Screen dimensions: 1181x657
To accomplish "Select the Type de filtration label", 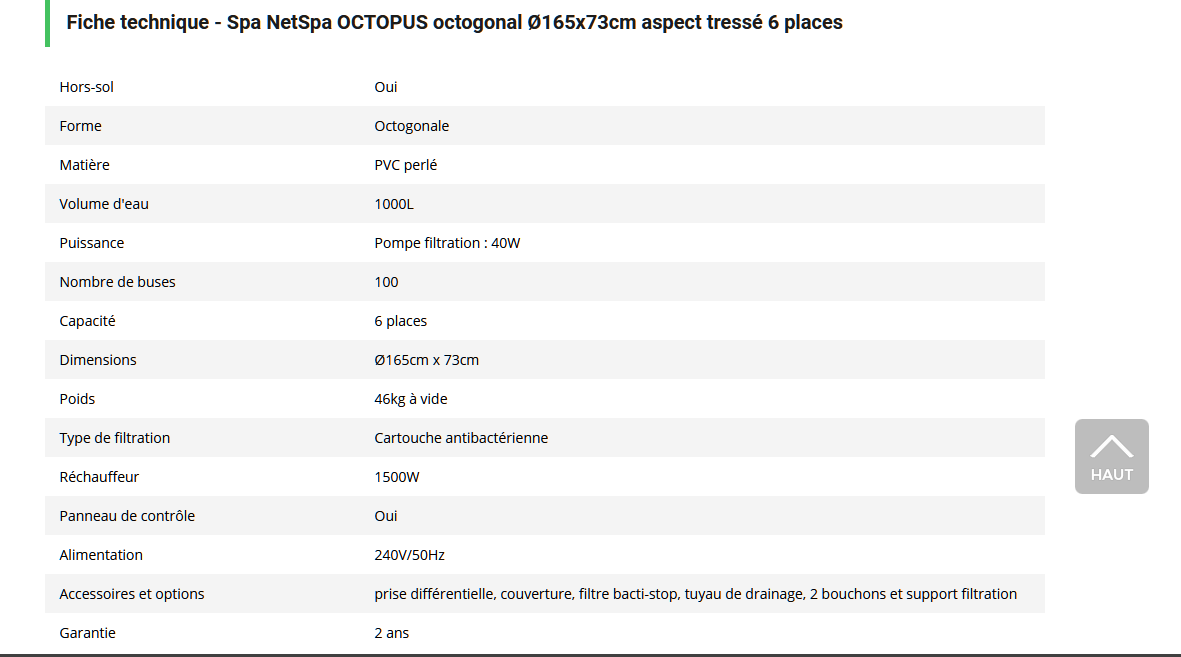I will click(115, 438).
